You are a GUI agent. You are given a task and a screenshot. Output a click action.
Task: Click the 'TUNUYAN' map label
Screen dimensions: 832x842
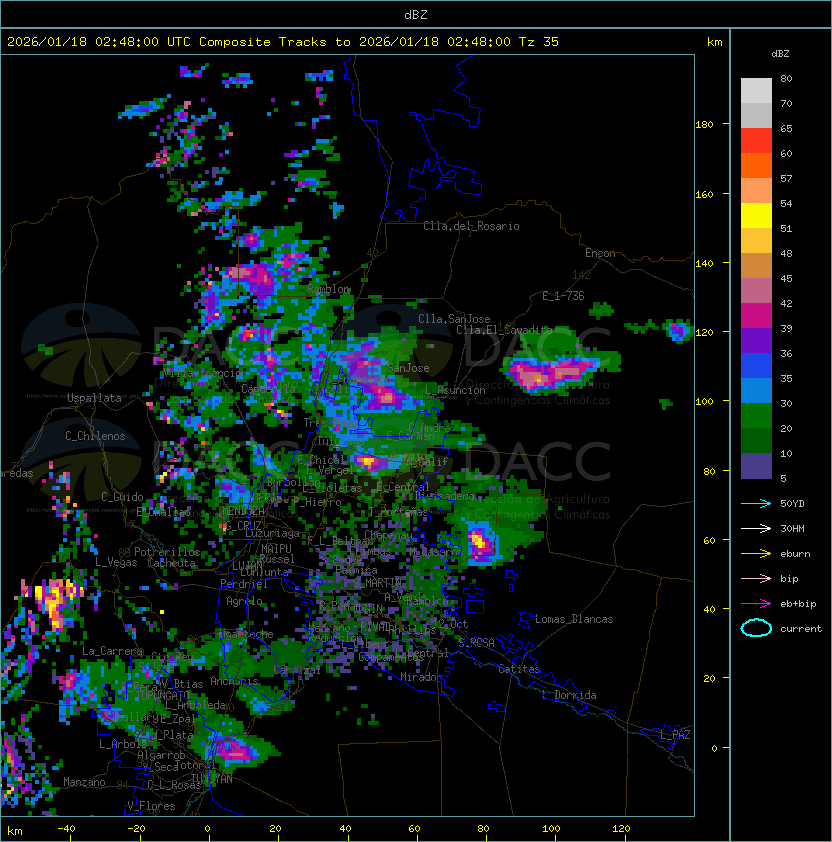212,779
